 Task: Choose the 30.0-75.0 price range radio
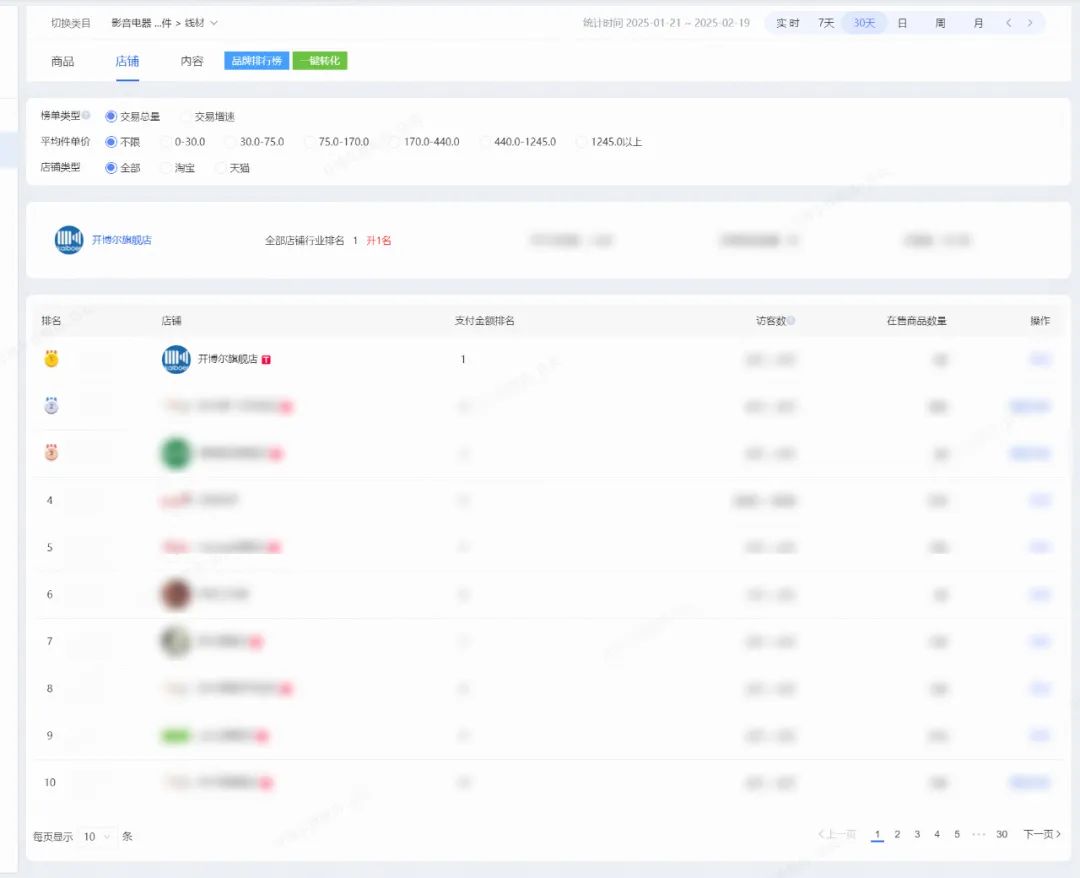tap(231, 142)
